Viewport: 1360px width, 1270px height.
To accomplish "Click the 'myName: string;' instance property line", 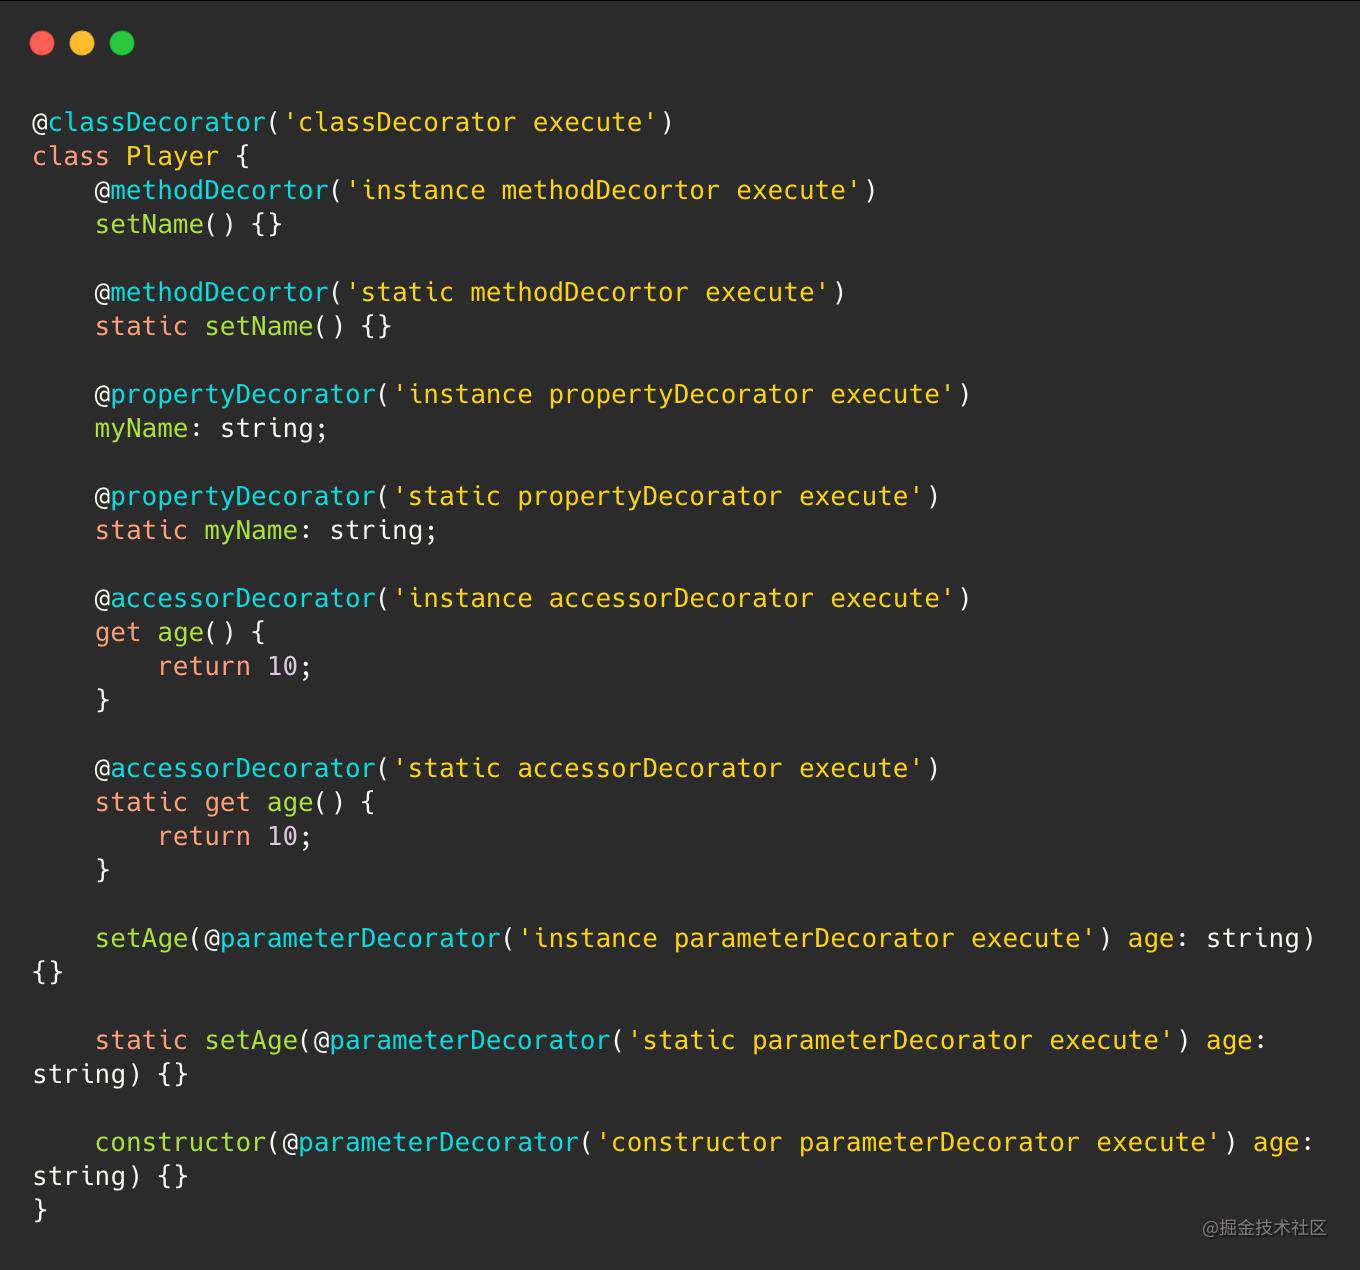I will 211,428.
